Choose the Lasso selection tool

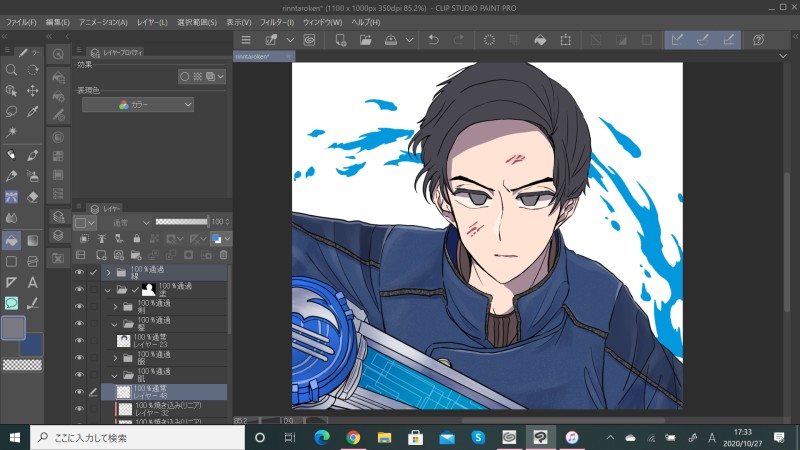click(x=11, y=111)
